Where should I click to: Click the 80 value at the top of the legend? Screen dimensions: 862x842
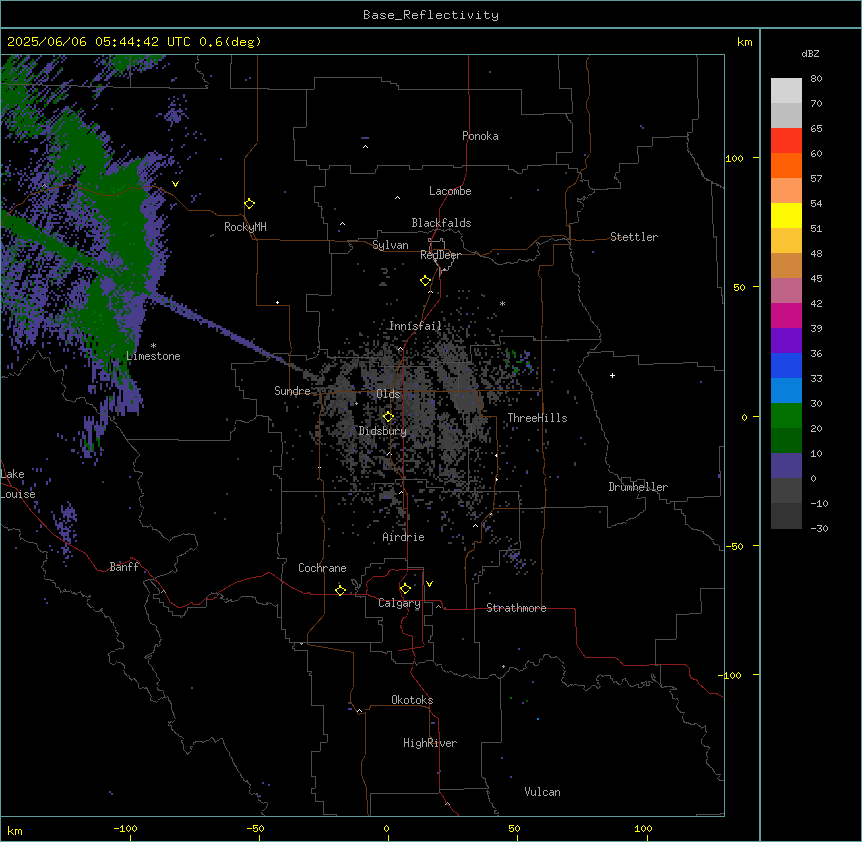click(x=816, y=79)
